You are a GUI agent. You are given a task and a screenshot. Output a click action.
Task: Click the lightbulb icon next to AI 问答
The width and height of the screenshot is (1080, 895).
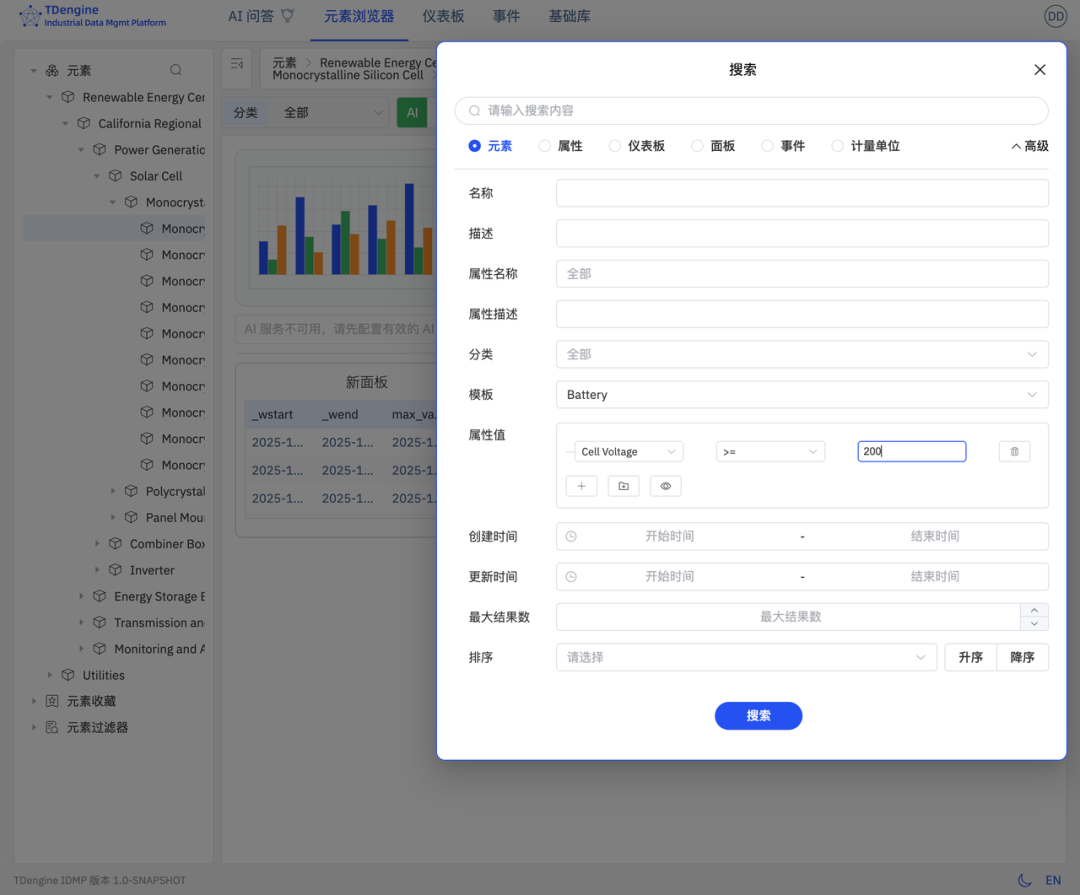(x=287, y=15)
